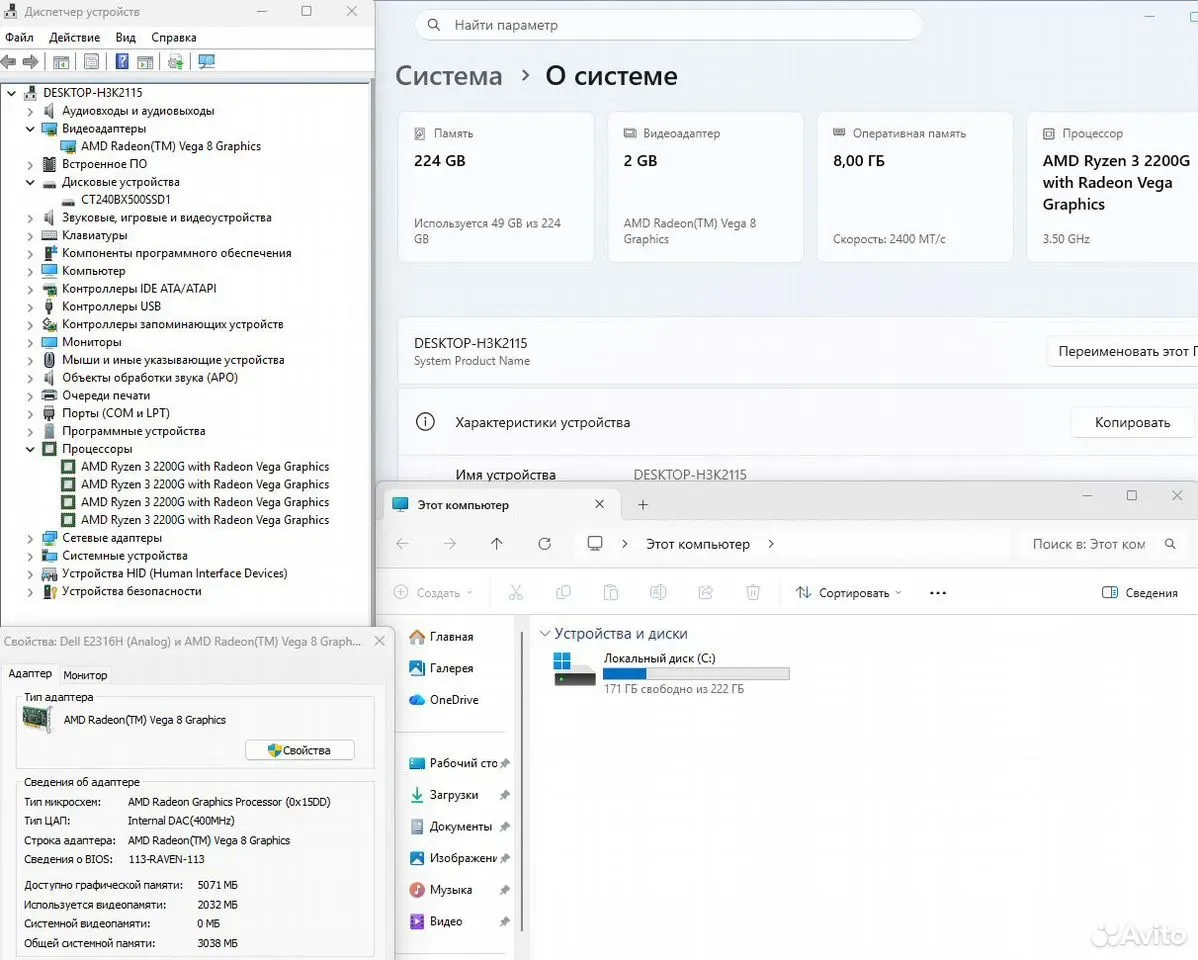This screenshot has width=1198, height=960.
Task: Click the chevron after Этот компьютер in address bar
Action: coord(770,544)
